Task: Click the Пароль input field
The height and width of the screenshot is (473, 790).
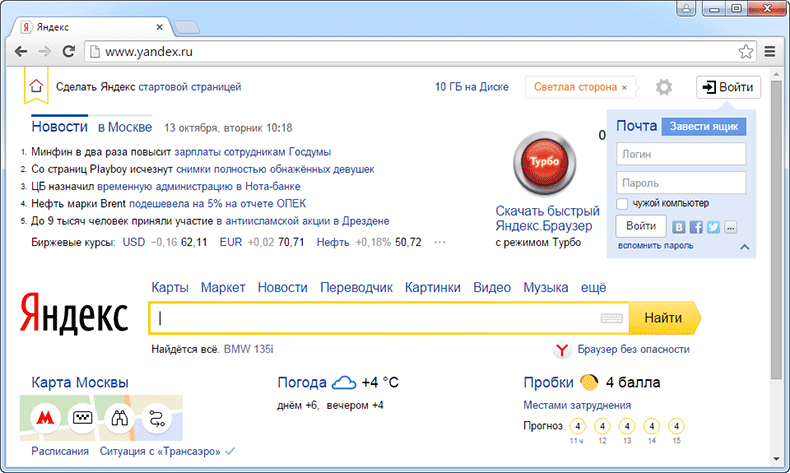Action: pyautogui.click(x=681, y=183)
